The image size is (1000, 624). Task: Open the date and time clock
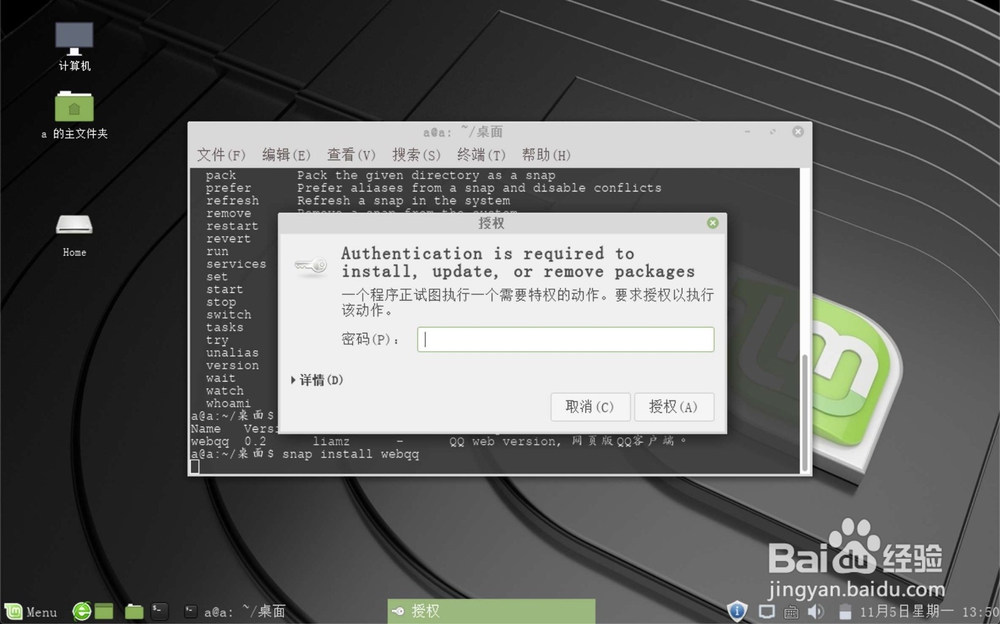click(929, 611)
